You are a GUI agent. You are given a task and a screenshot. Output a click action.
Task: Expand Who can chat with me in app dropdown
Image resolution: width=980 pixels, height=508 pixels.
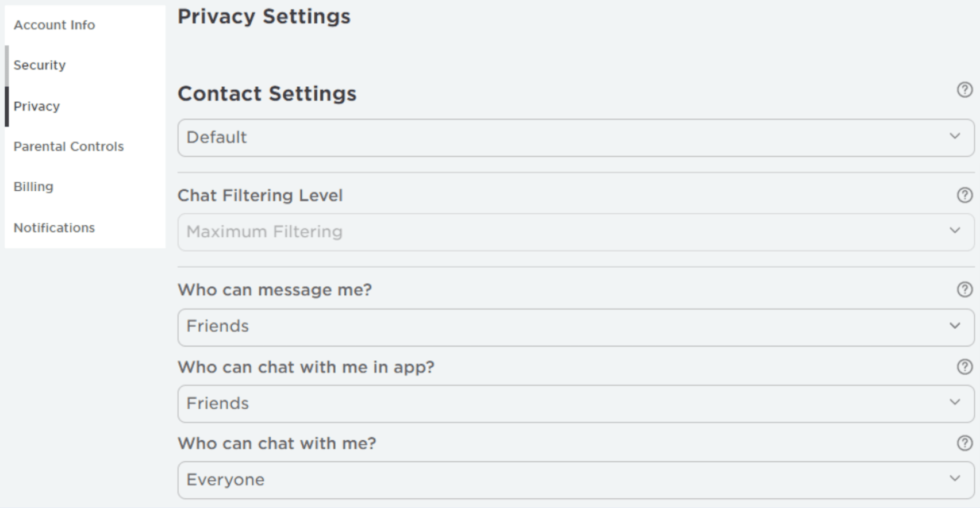click(575, 403)
